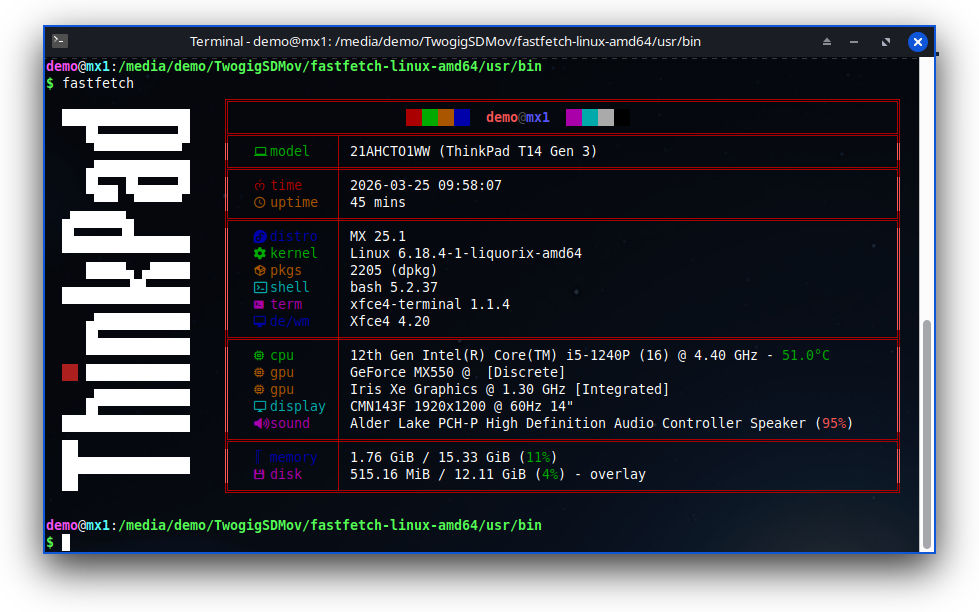Click memory value '1.76 GiB / 15.33 GiB'
Viewport: 979px width, 612px height.
click(430, 457)
